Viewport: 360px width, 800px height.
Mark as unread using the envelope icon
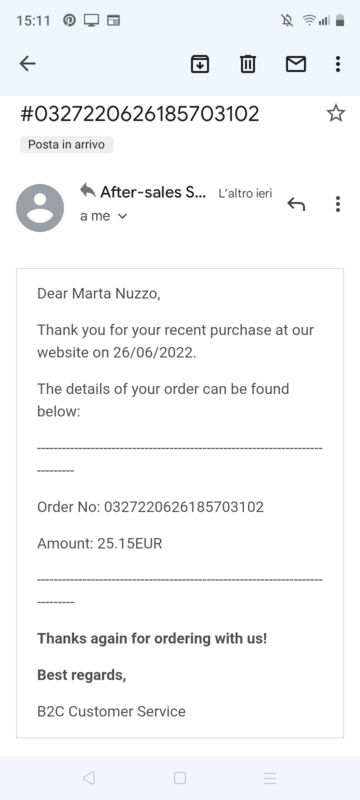(296, 64)
